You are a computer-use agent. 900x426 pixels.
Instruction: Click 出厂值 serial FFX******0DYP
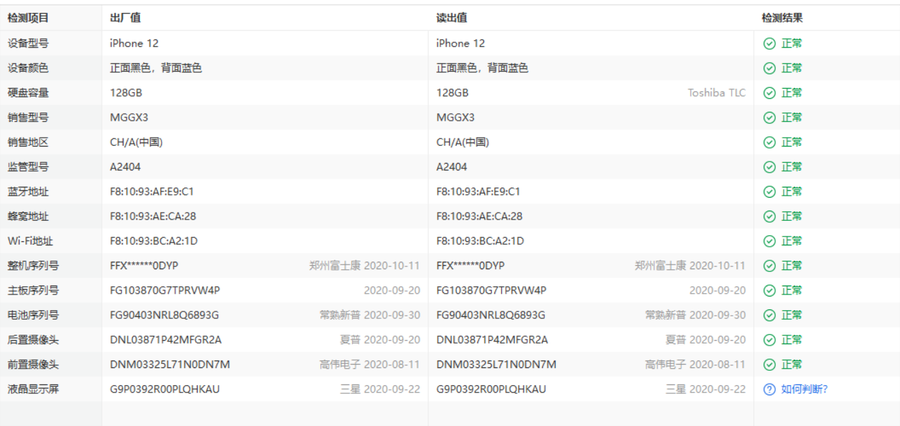pyautogui.click(x=144, y=265)
